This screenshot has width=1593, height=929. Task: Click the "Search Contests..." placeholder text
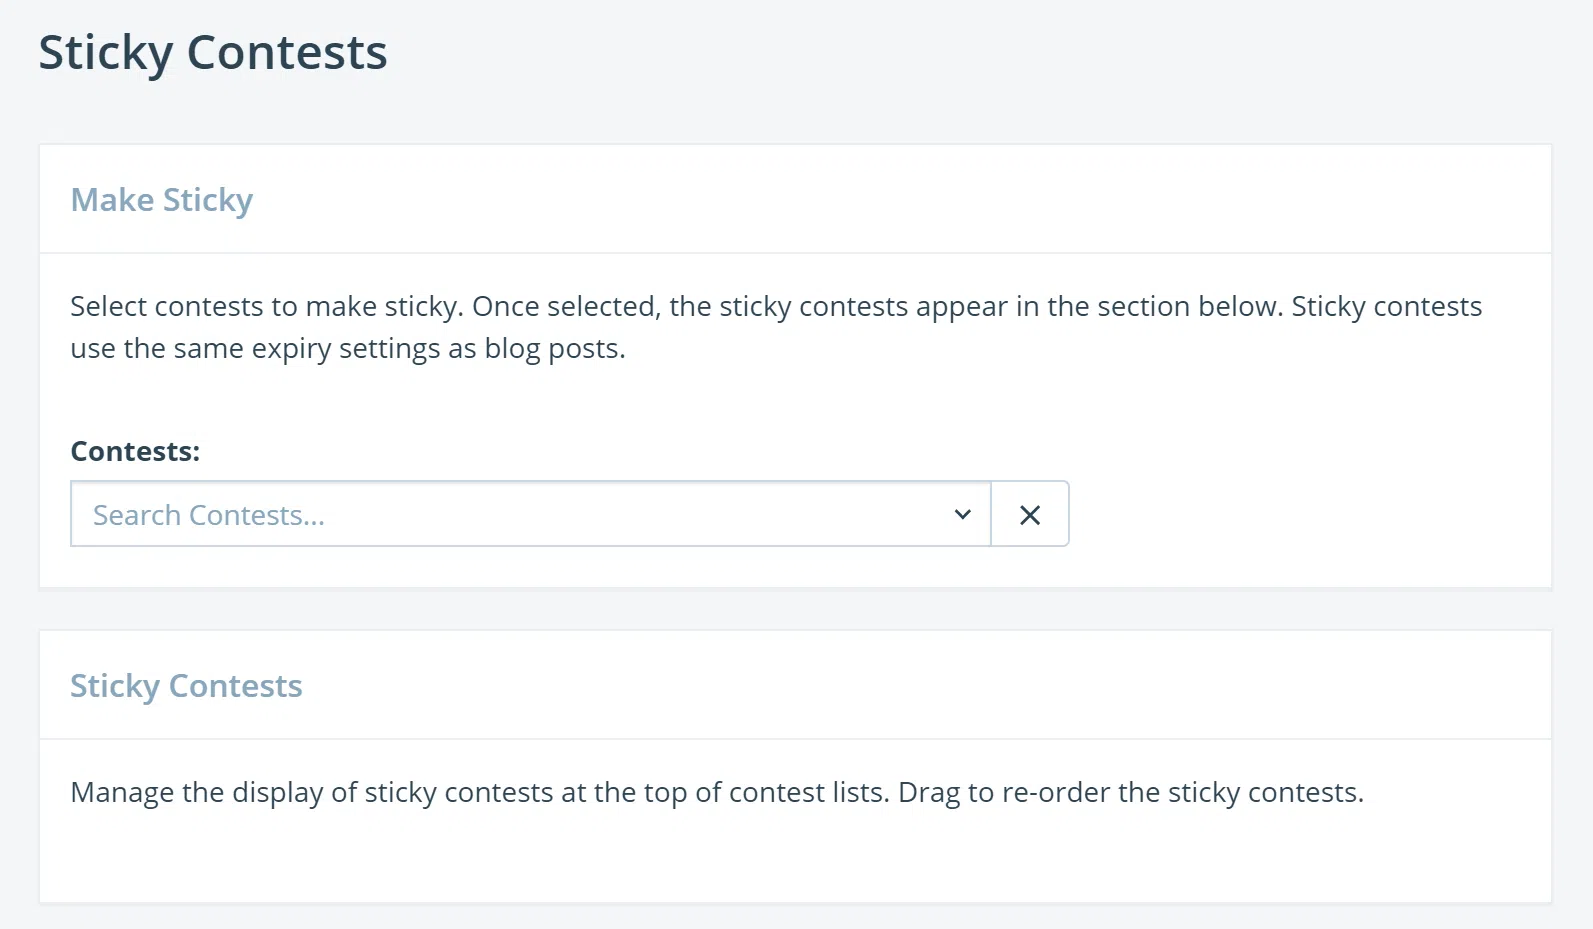pos(209,515)
